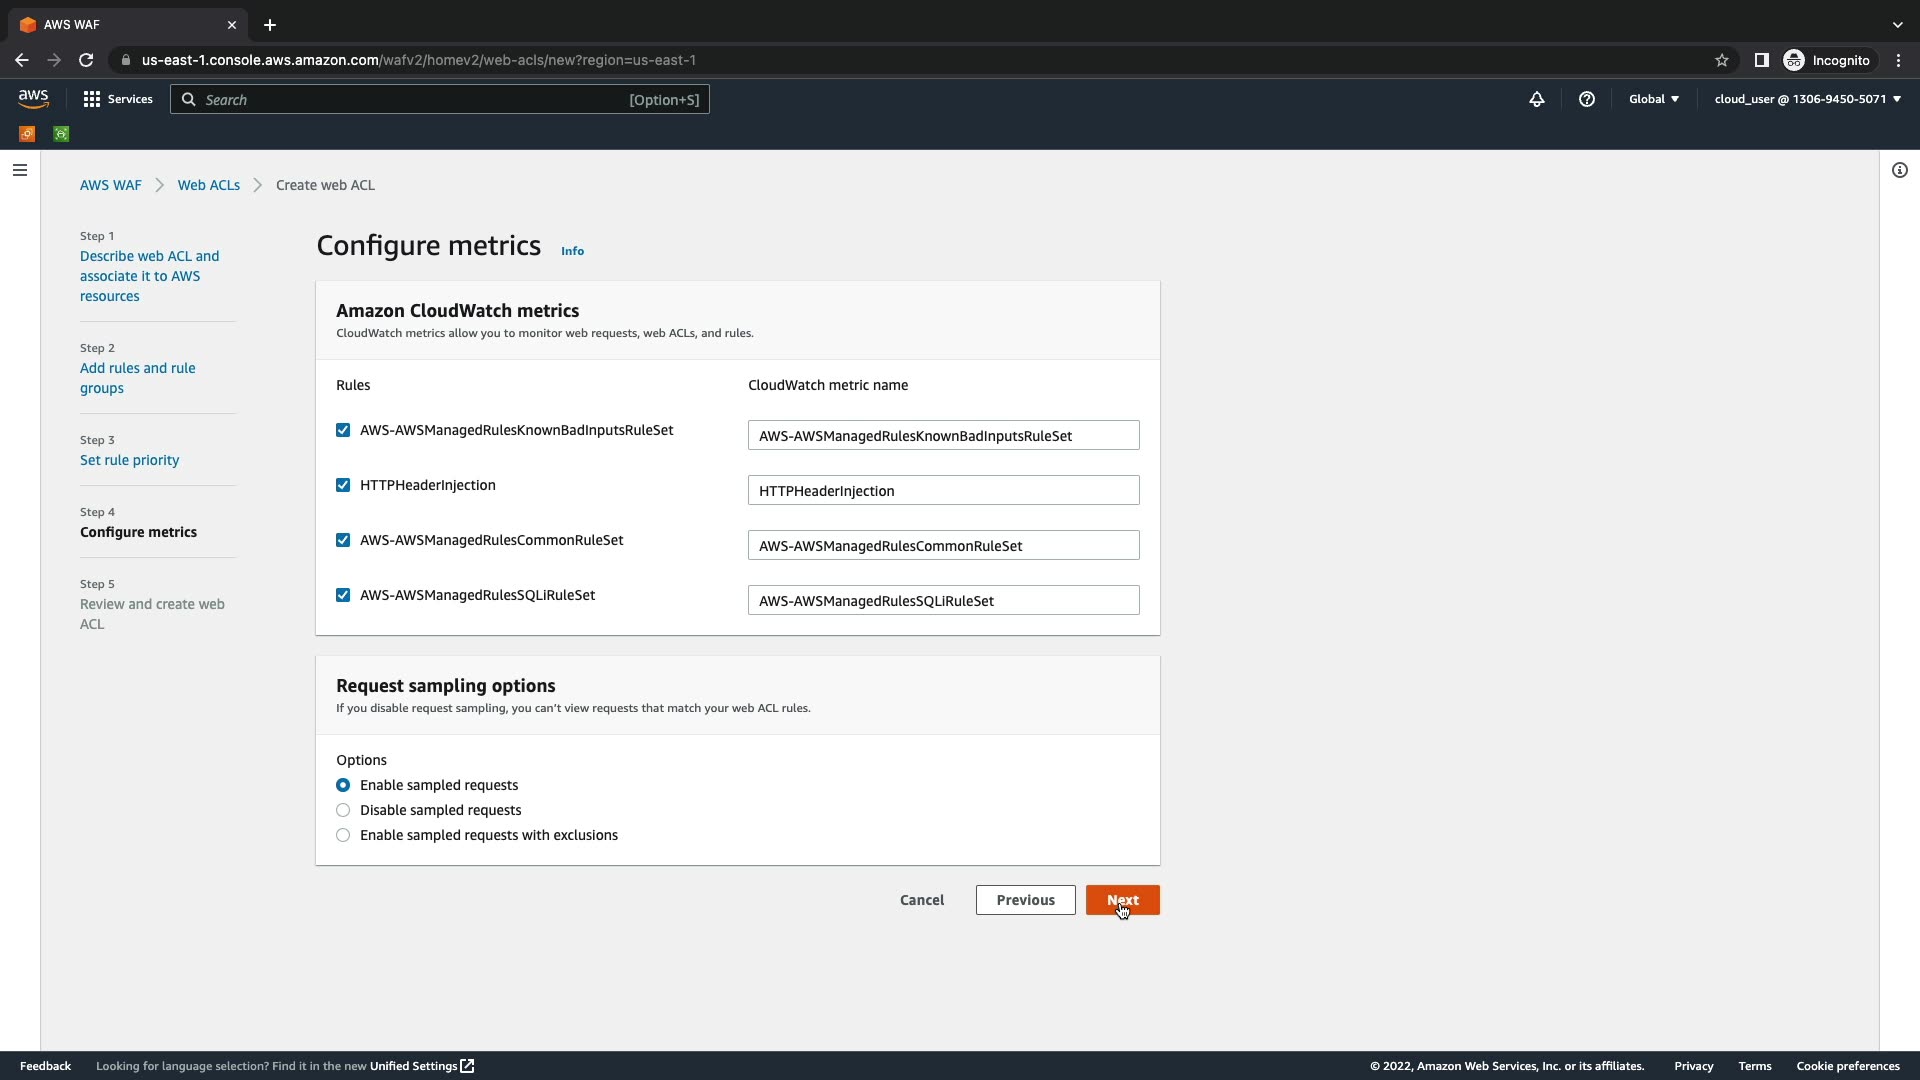Image resolution: width=1920 pixels, height=1080 pixels.
Task: Open the Global region dropdown
Action: 1653,99
